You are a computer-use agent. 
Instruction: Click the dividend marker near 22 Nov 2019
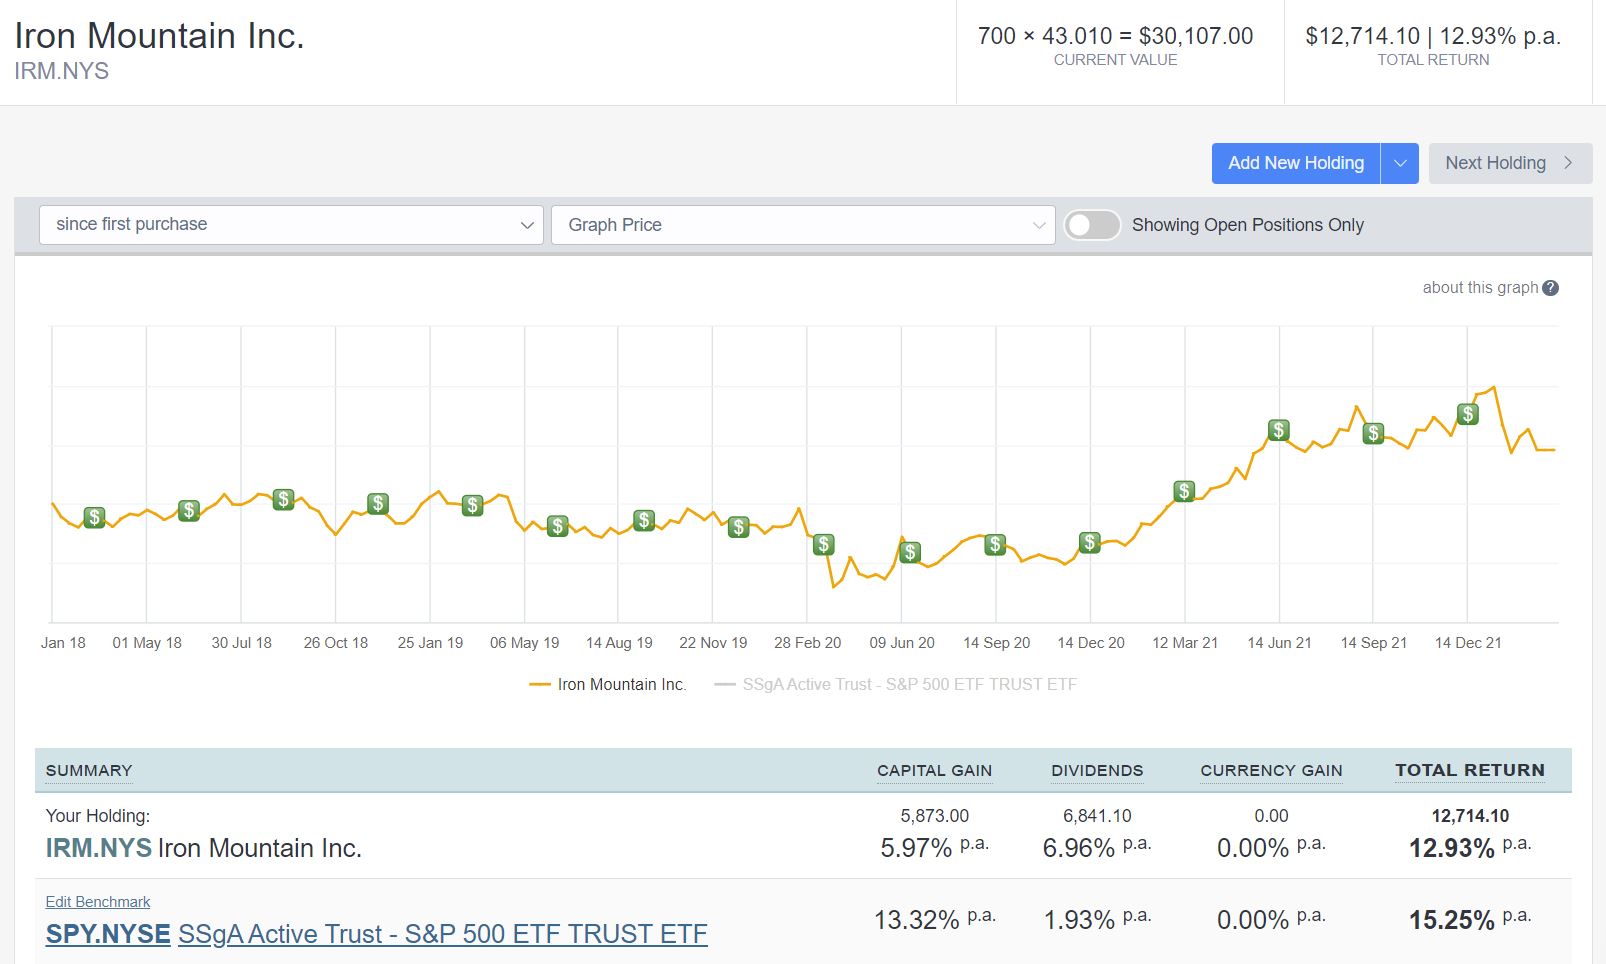pyautogui.click(x=739, y=528)
